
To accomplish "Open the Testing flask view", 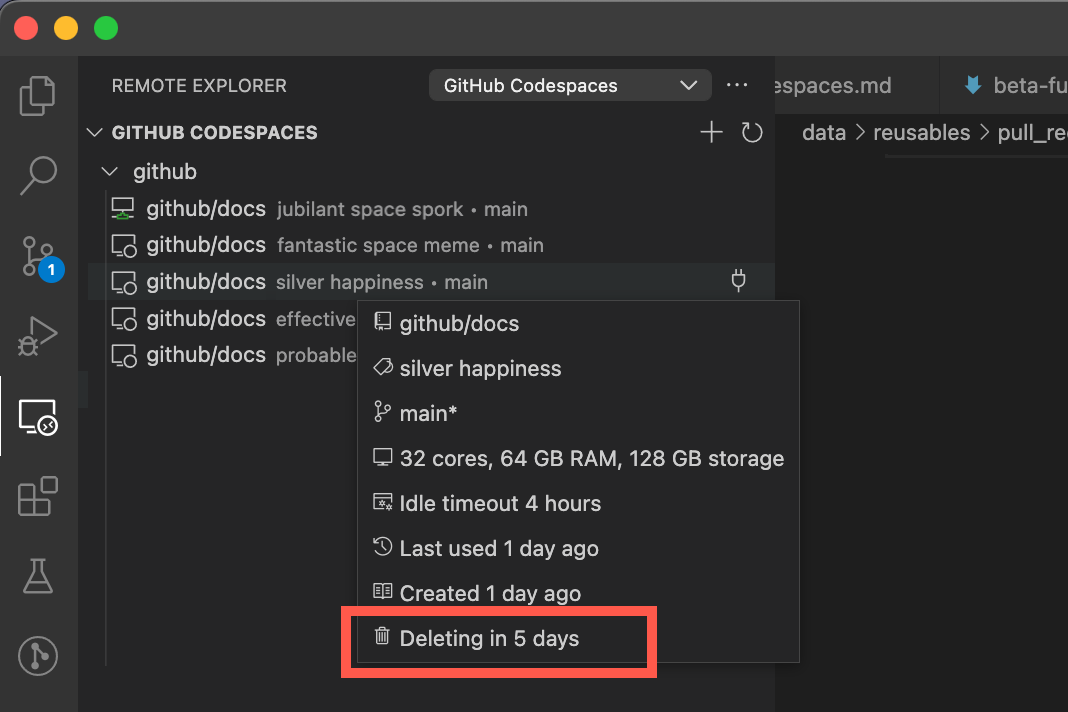I will tap(37, 576).
